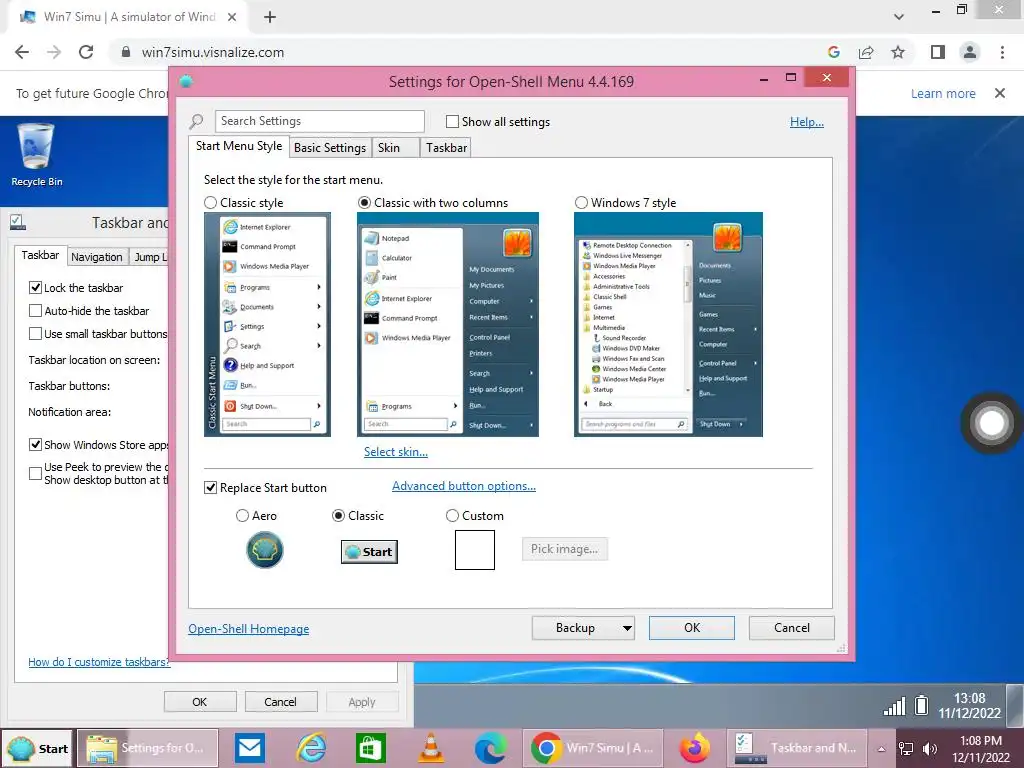Enable Use Peek to preview checkbox
The width and height of the screenshot is (1024, 768).
pos(35,473)
